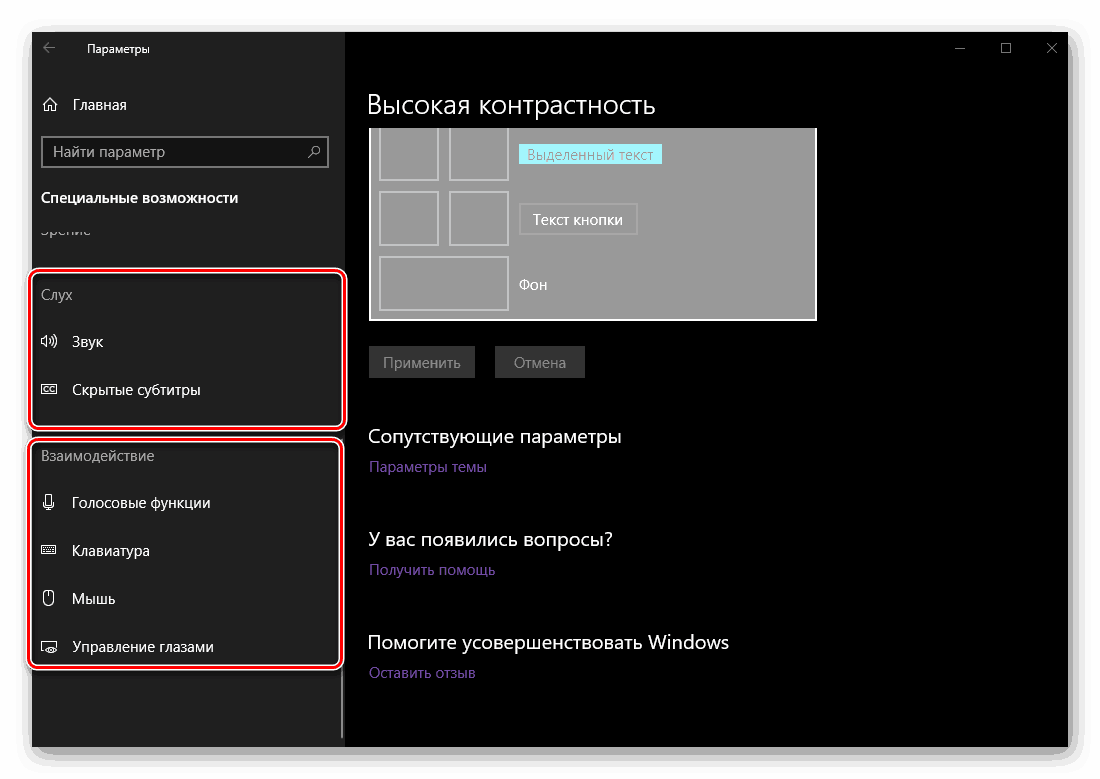1100x779 pixels.
Task: Click the Параметры window title
Action: coord(118,49)
